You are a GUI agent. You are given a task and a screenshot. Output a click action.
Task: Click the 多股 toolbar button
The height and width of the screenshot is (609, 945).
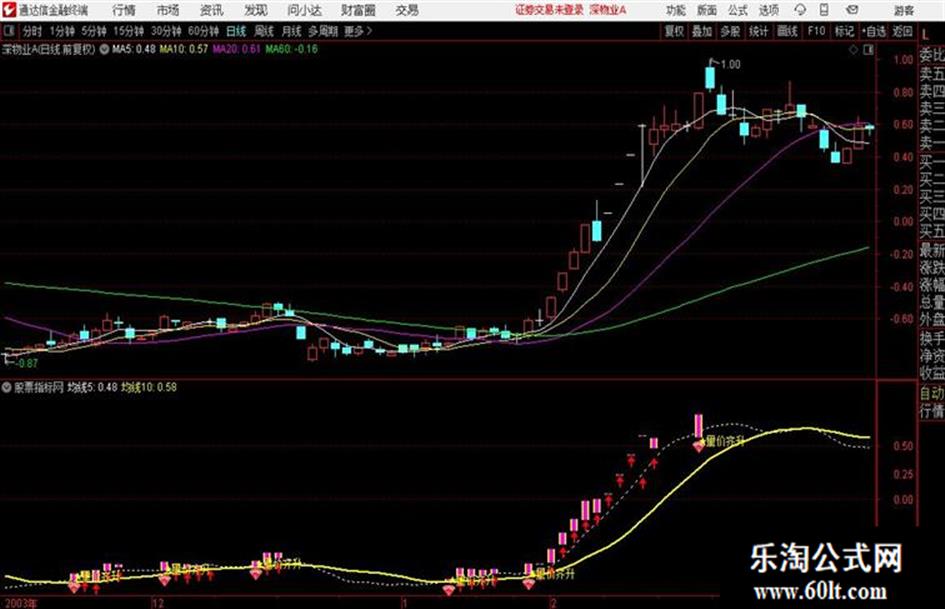[730, 31]
